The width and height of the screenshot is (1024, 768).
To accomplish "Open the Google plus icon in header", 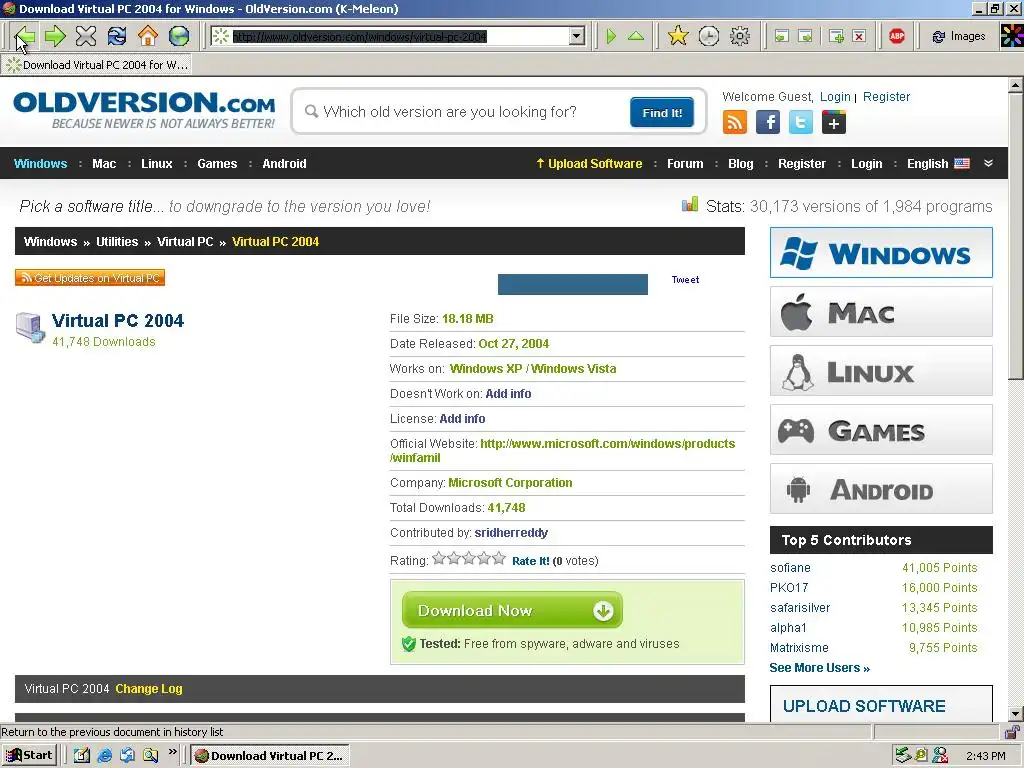I will point(834,122).
